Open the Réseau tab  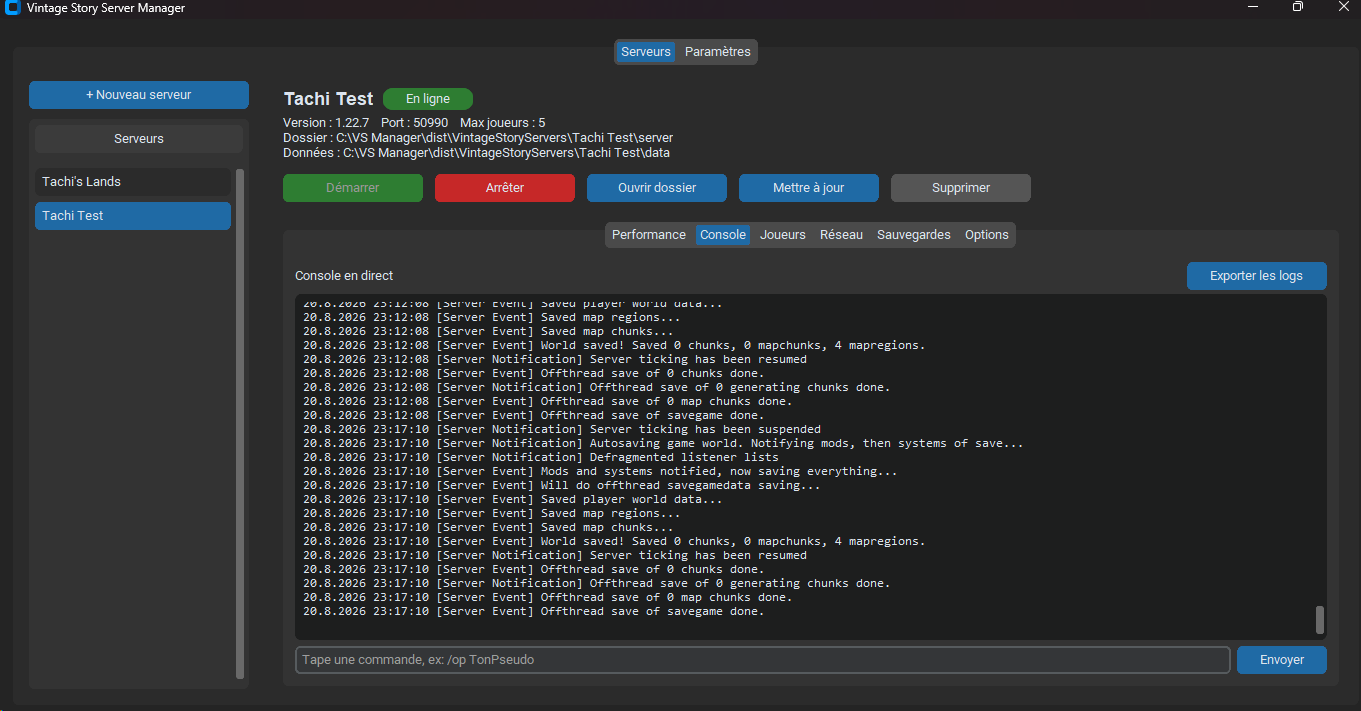point(841,235)
